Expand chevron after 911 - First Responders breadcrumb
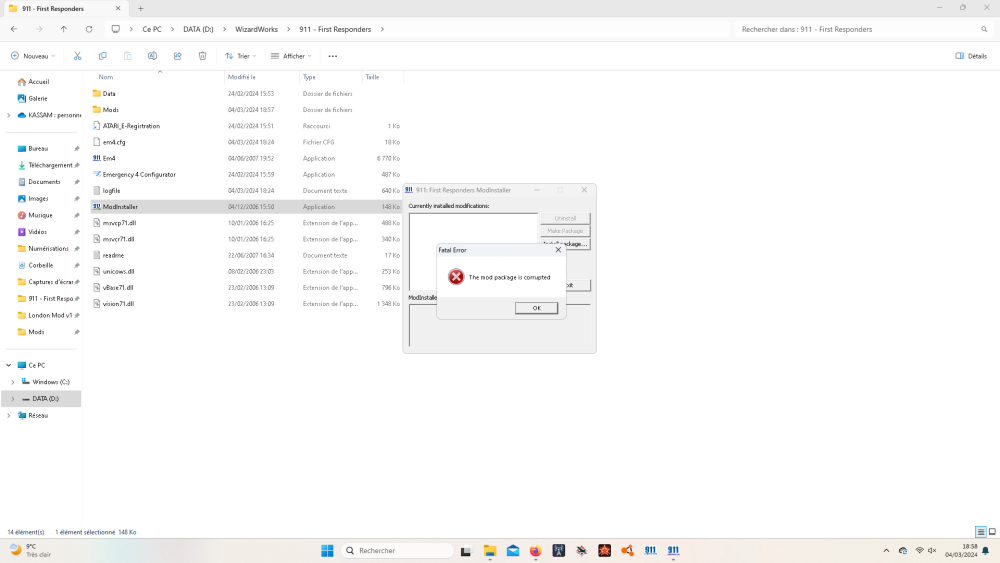Screen dimensions: 1000x563 click(382, 29)
